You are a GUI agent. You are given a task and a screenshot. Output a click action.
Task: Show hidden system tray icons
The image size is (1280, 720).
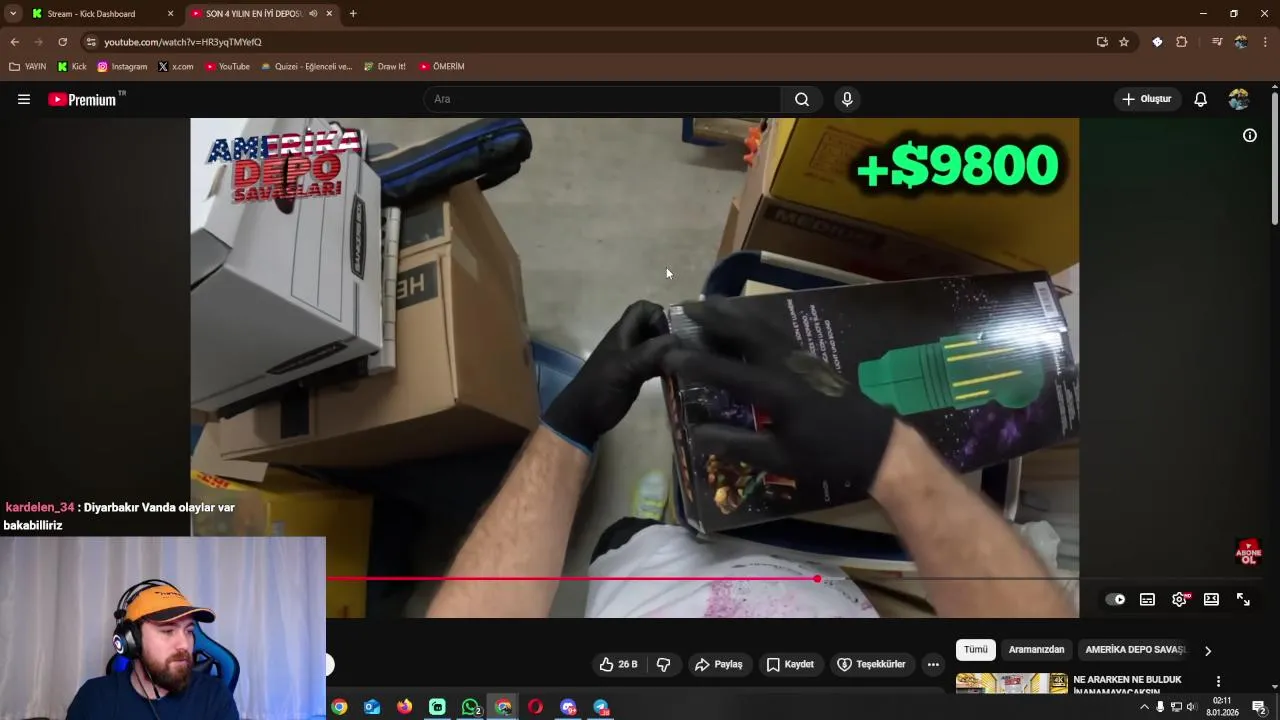[1144, 707]
